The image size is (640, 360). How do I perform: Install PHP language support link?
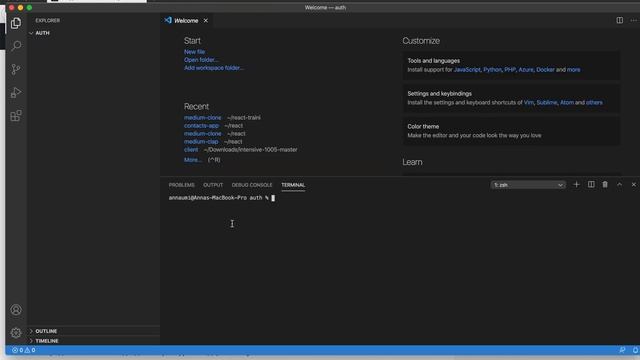click(x=510, y=70)
